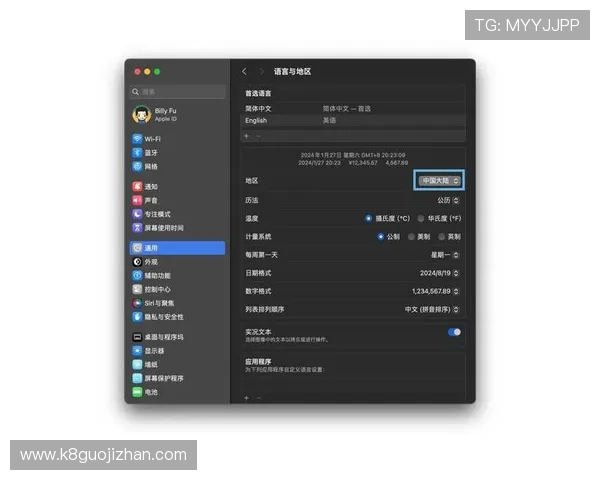Select English in preferred languages list
The image size is (600, 480).
[x=353, y=121]
